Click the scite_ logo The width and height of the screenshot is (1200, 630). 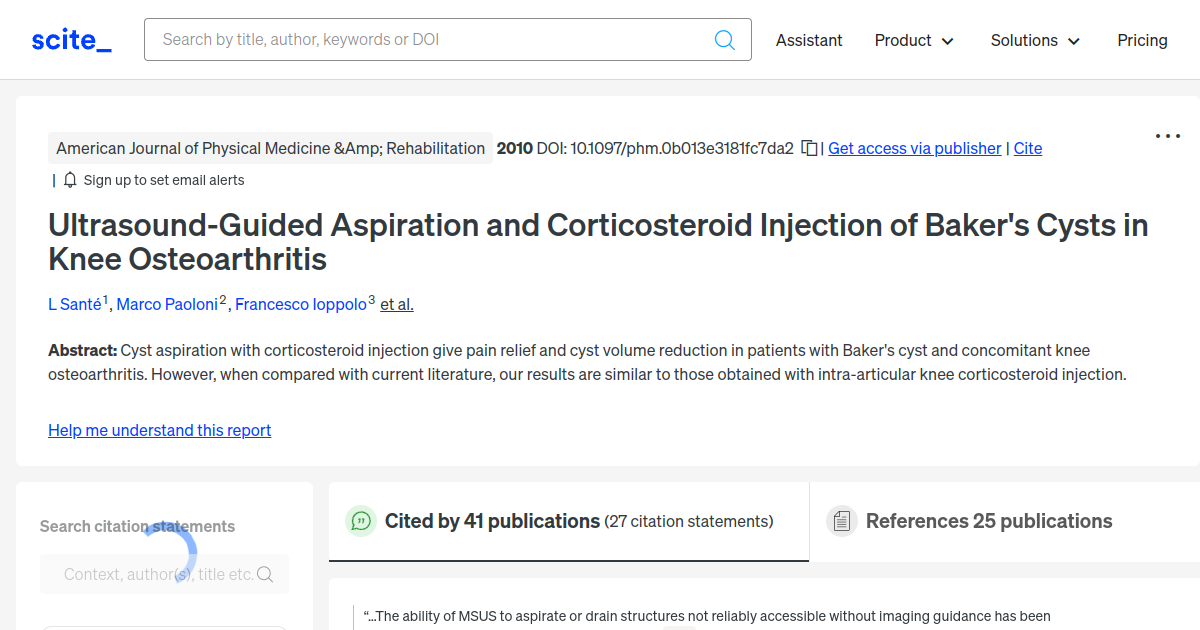[x=70, y=39]
